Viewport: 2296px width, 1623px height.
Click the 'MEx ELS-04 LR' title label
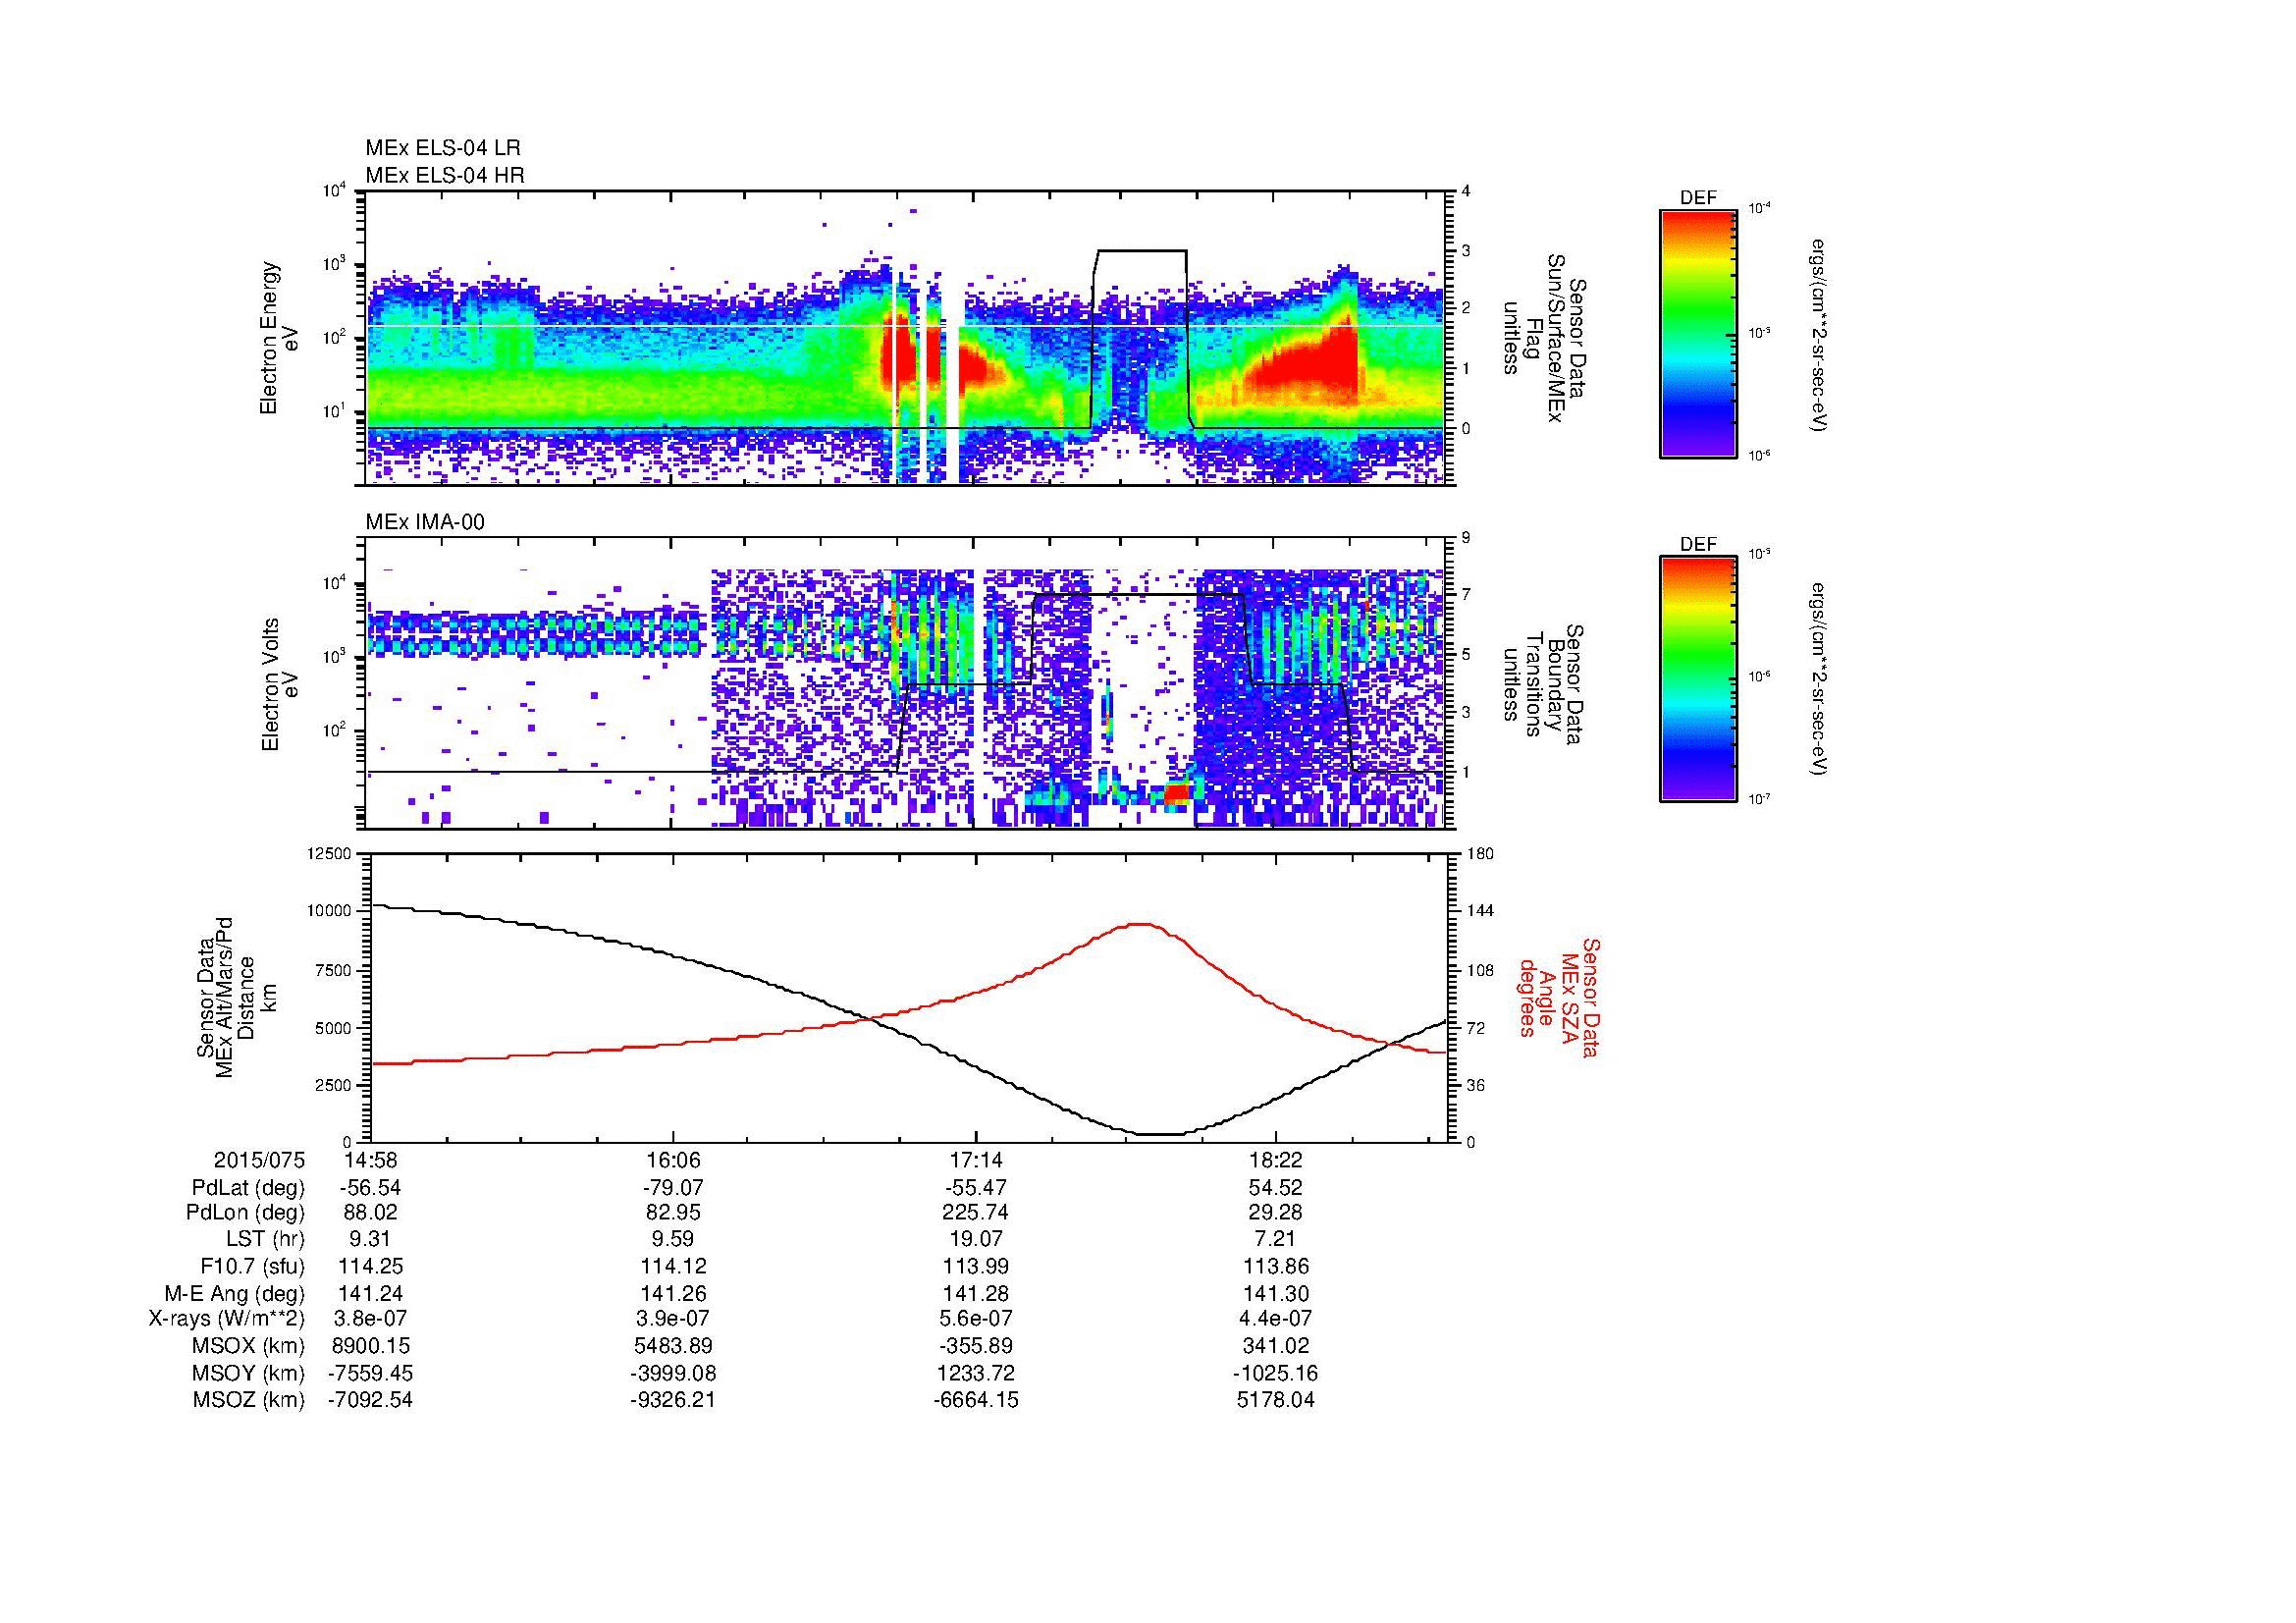point(443,148)
